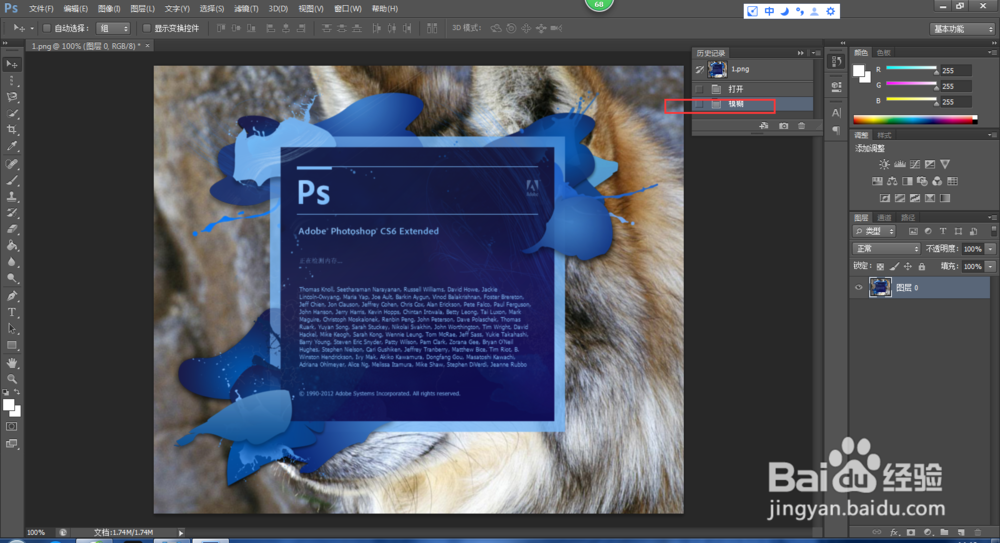Click the B value field 255
1000x543 pixels.
tap(955, 101)
